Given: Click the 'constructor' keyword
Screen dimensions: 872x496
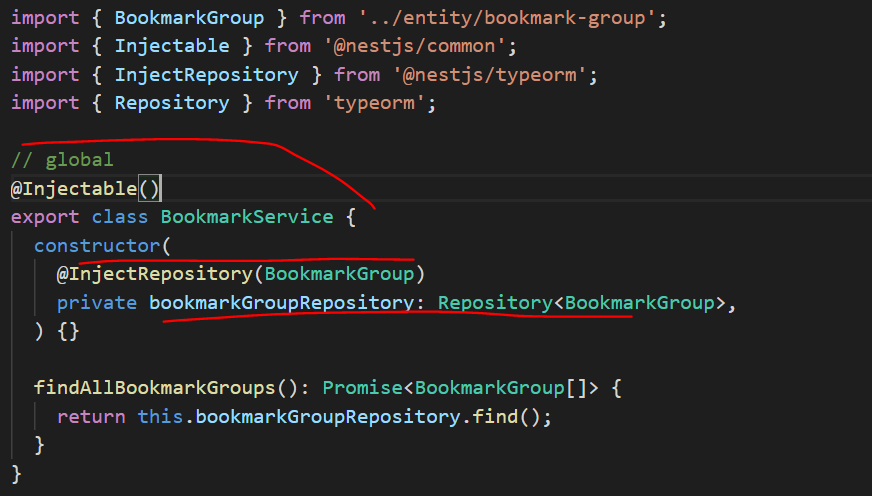Looking at the screenshot, I should (x=97, y=245).
